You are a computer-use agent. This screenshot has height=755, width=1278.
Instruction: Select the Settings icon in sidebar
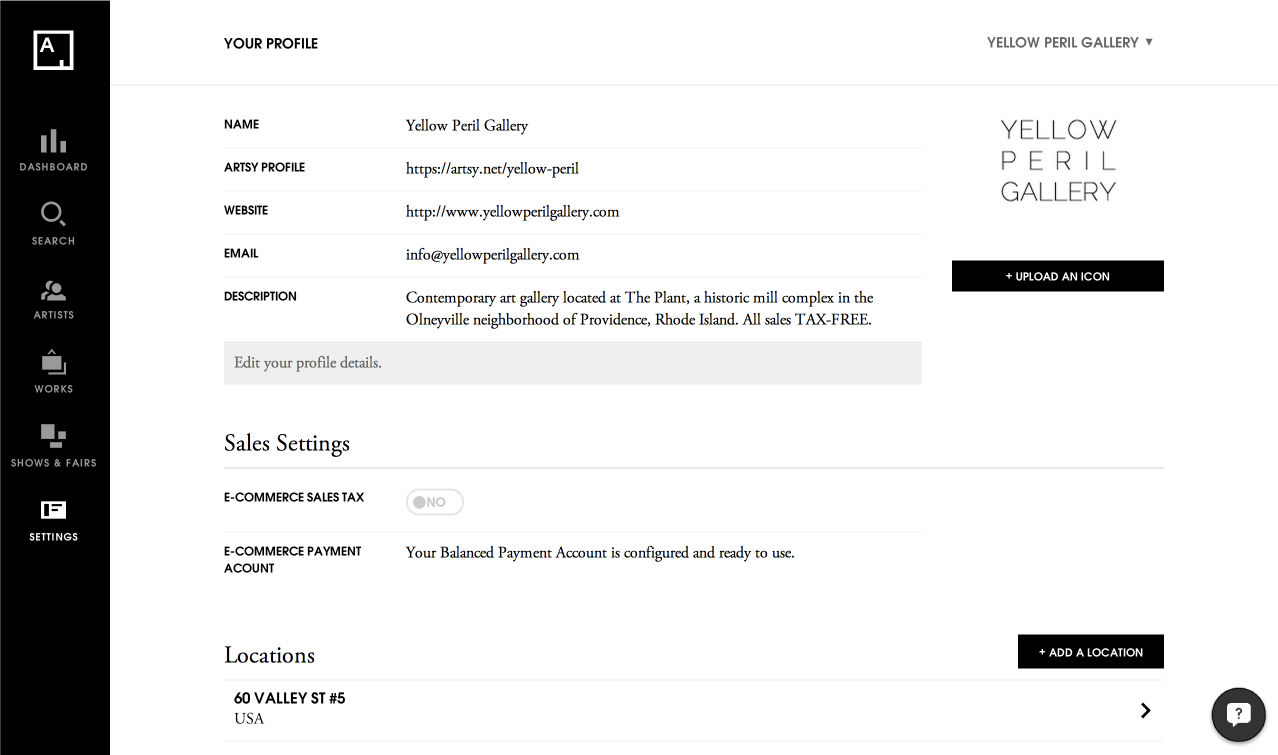click(53, 510)
